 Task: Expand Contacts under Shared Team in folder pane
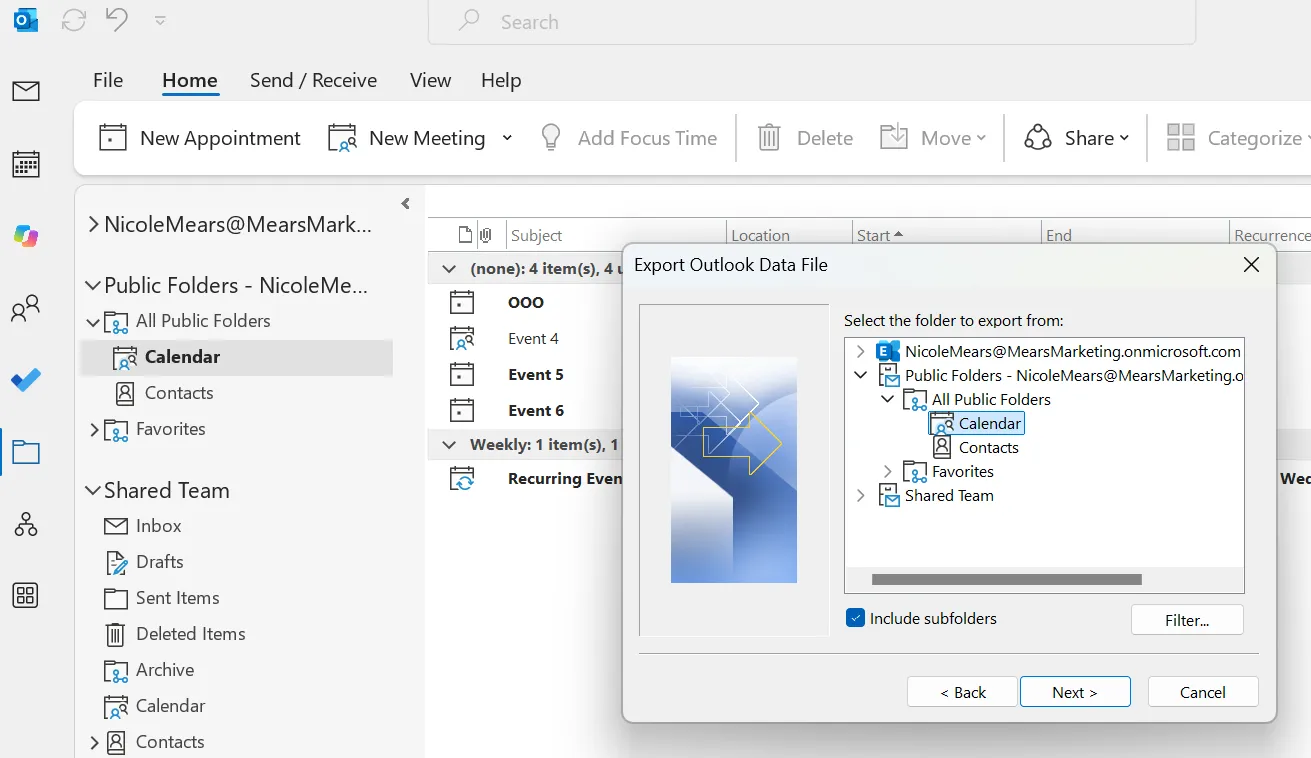tap(94, 742)
